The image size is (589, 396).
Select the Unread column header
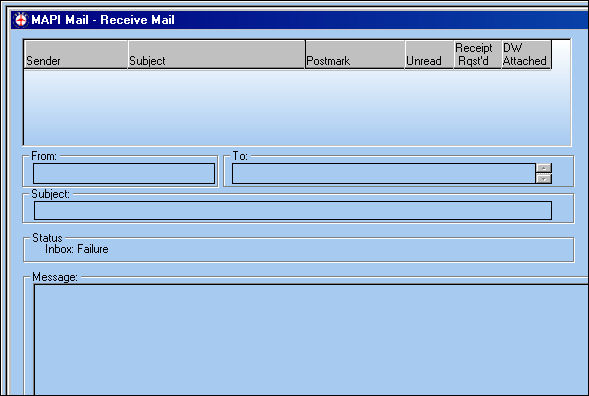(429, 54)
